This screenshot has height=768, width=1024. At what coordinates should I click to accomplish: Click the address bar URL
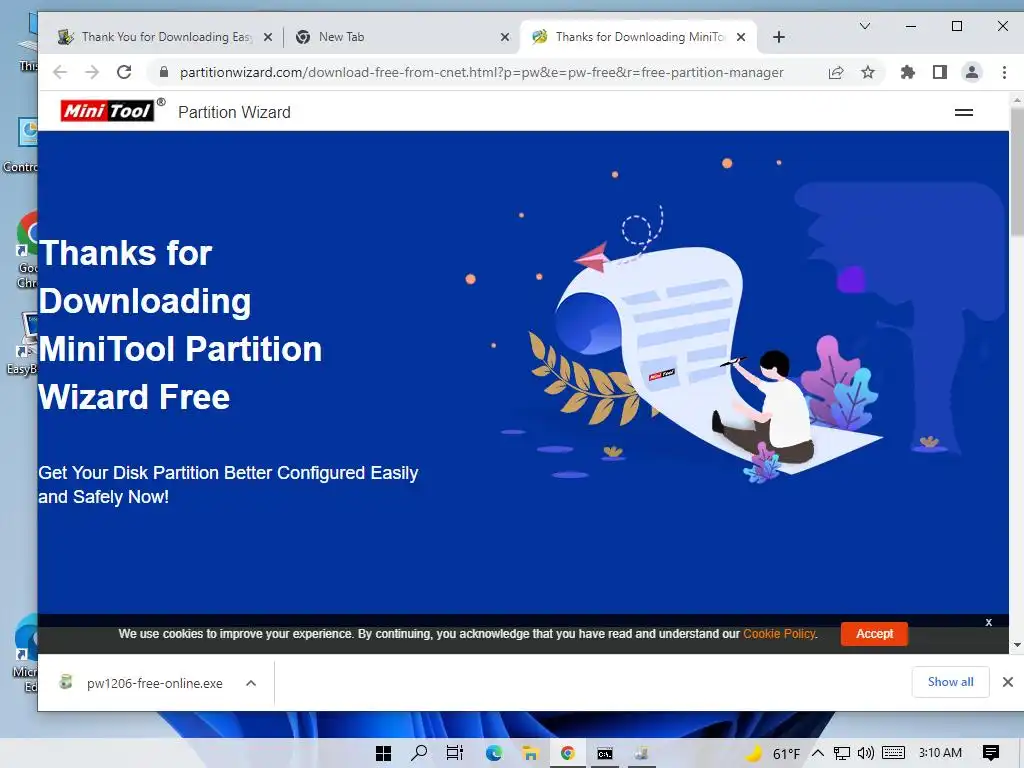(481, 72)
